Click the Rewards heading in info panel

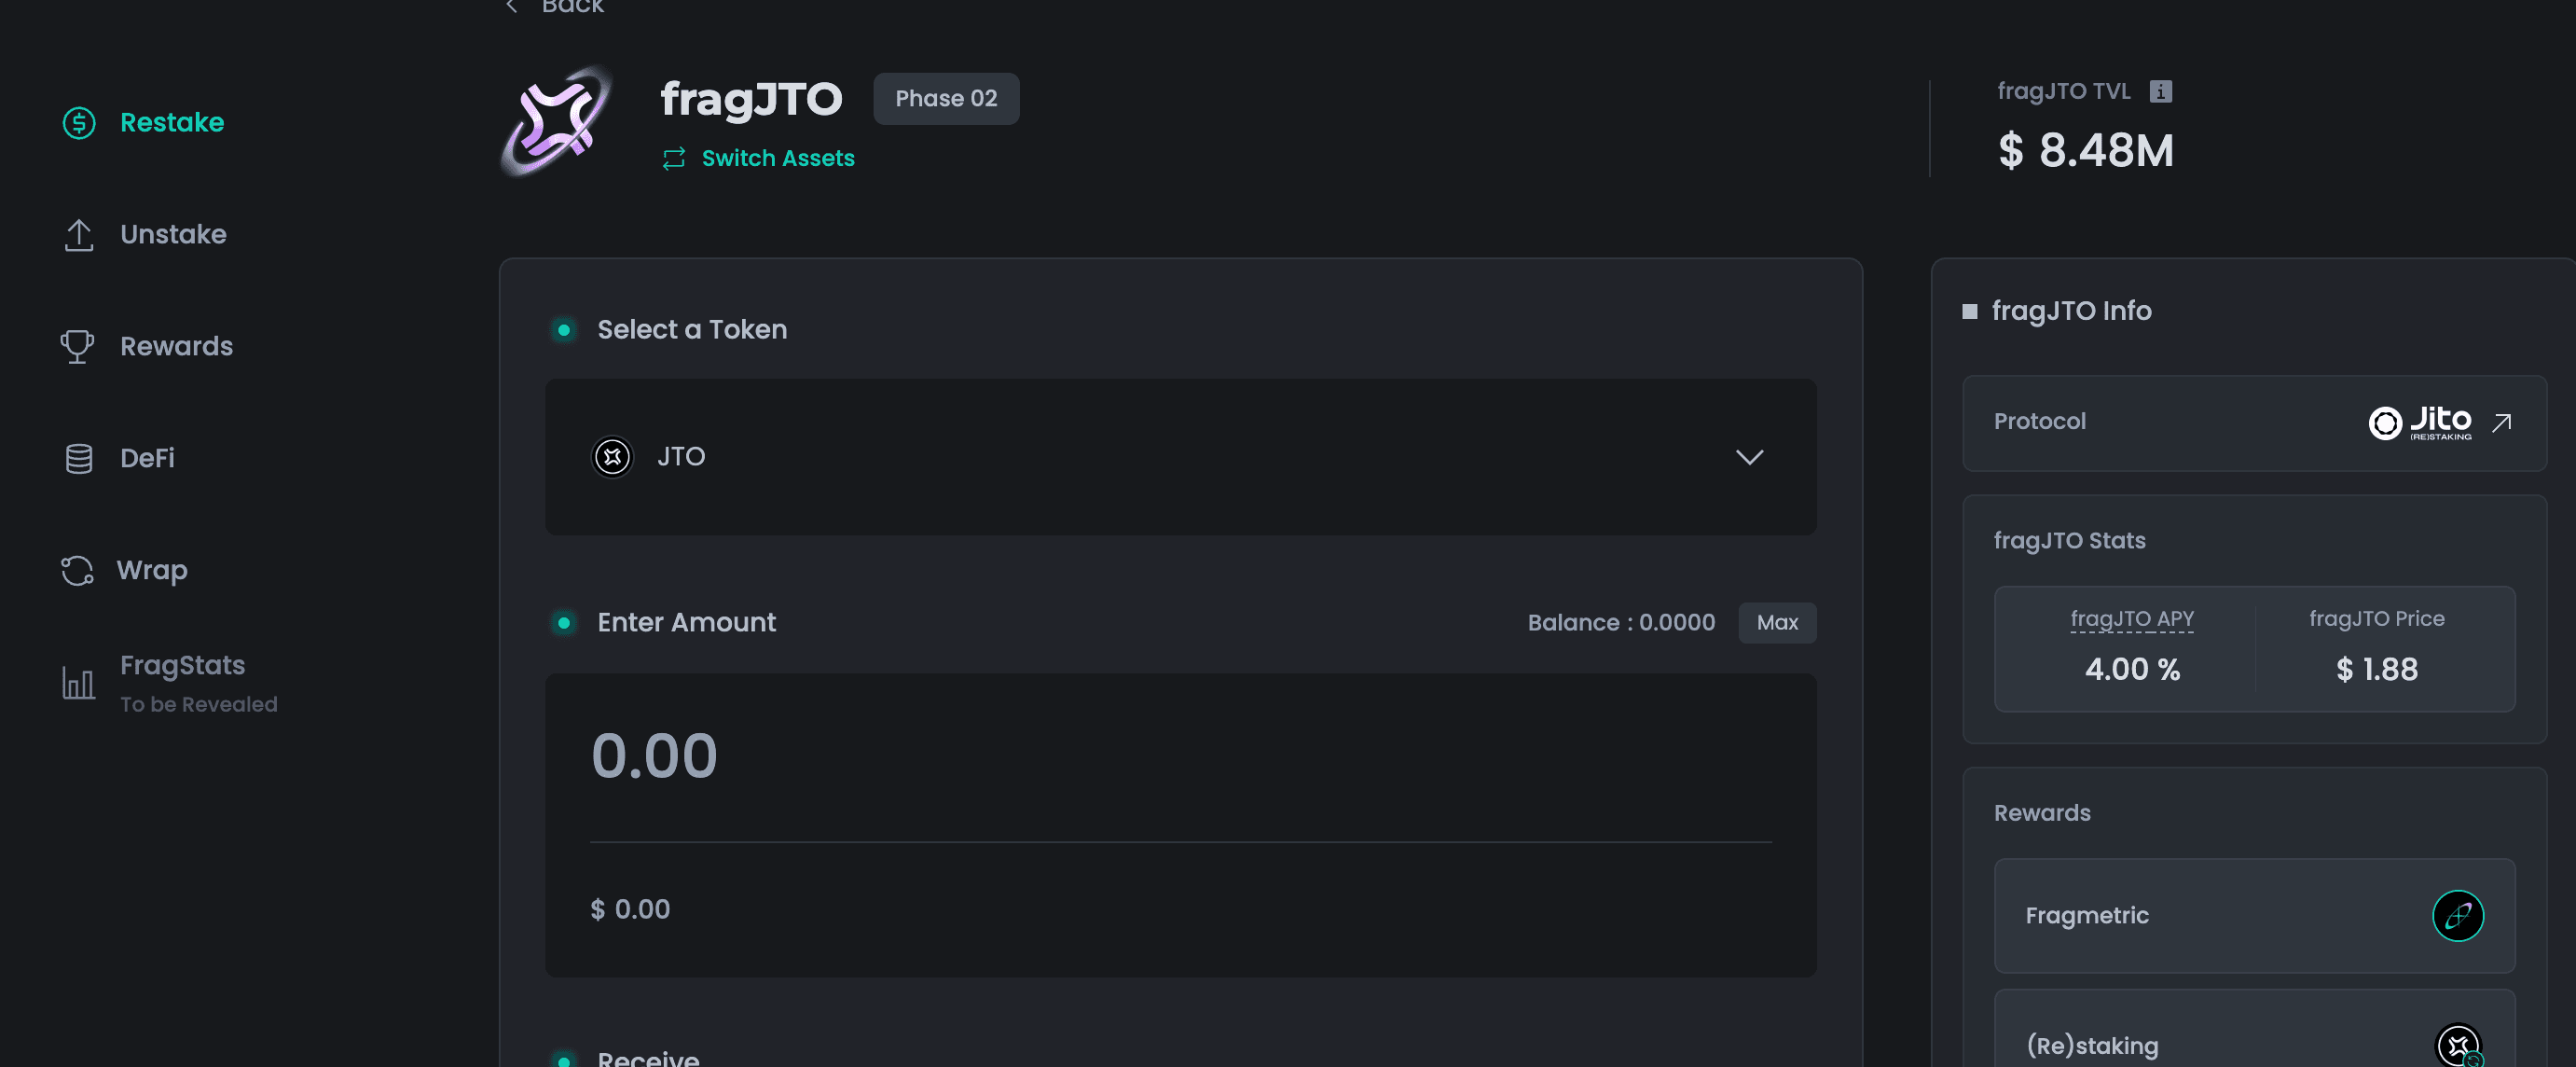click(2042, 813)
